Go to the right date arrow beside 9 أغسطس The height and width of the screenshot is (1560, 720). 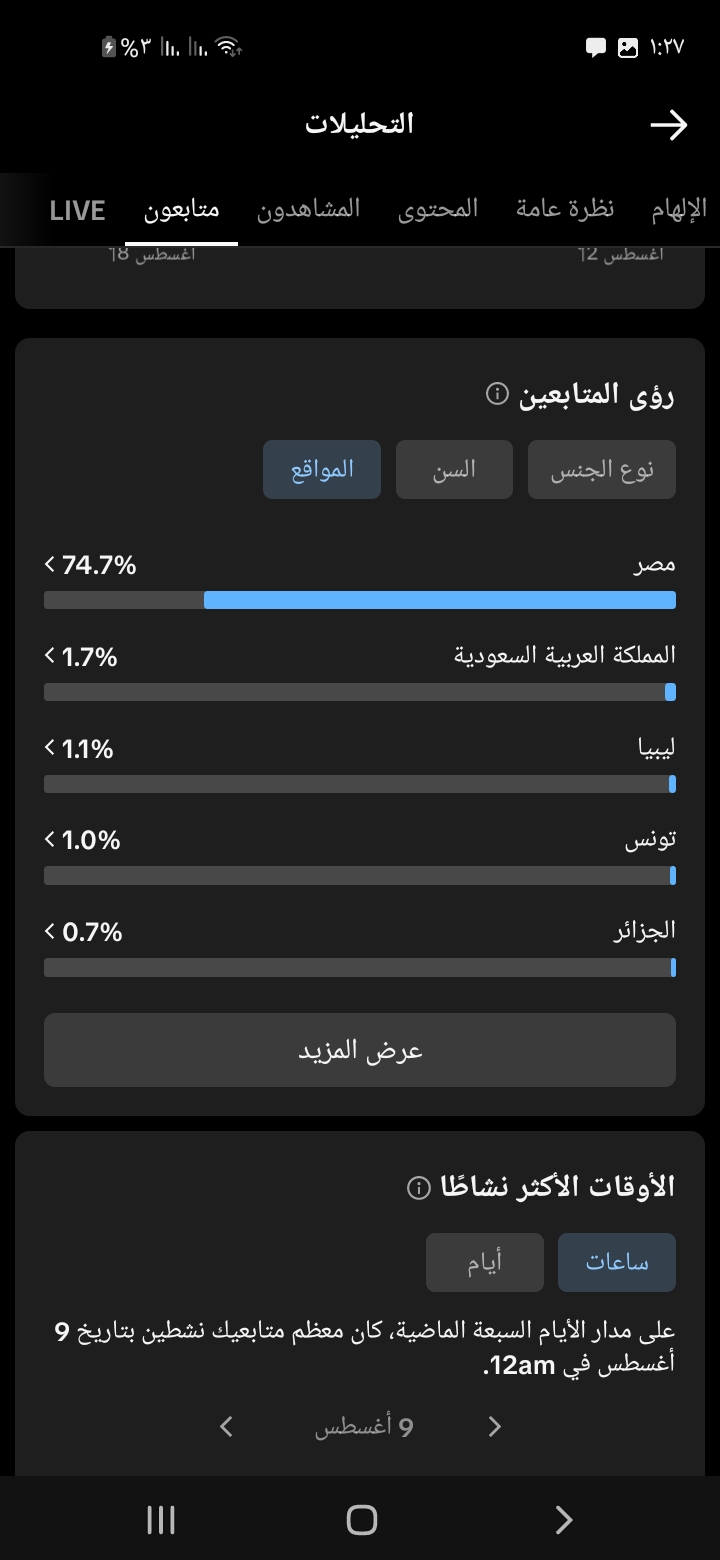tap(494, 1427)
